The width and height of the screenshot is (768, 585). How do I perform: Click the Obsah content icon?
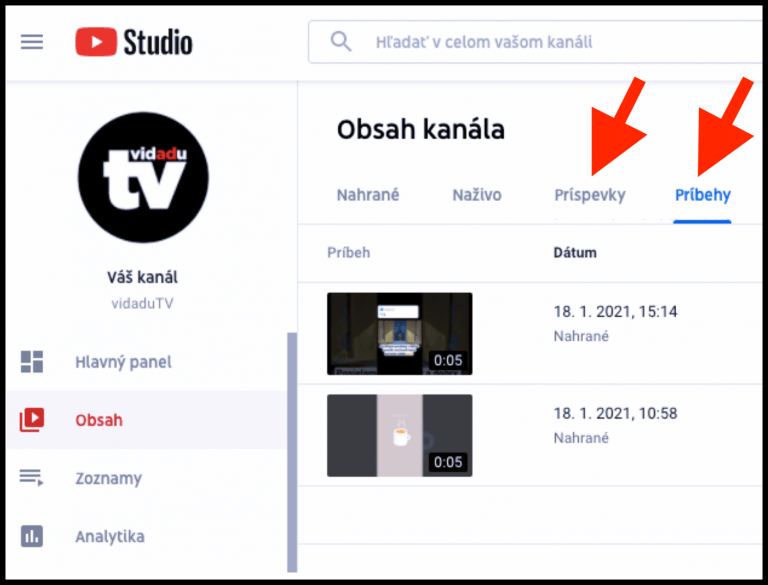point(32,420)
